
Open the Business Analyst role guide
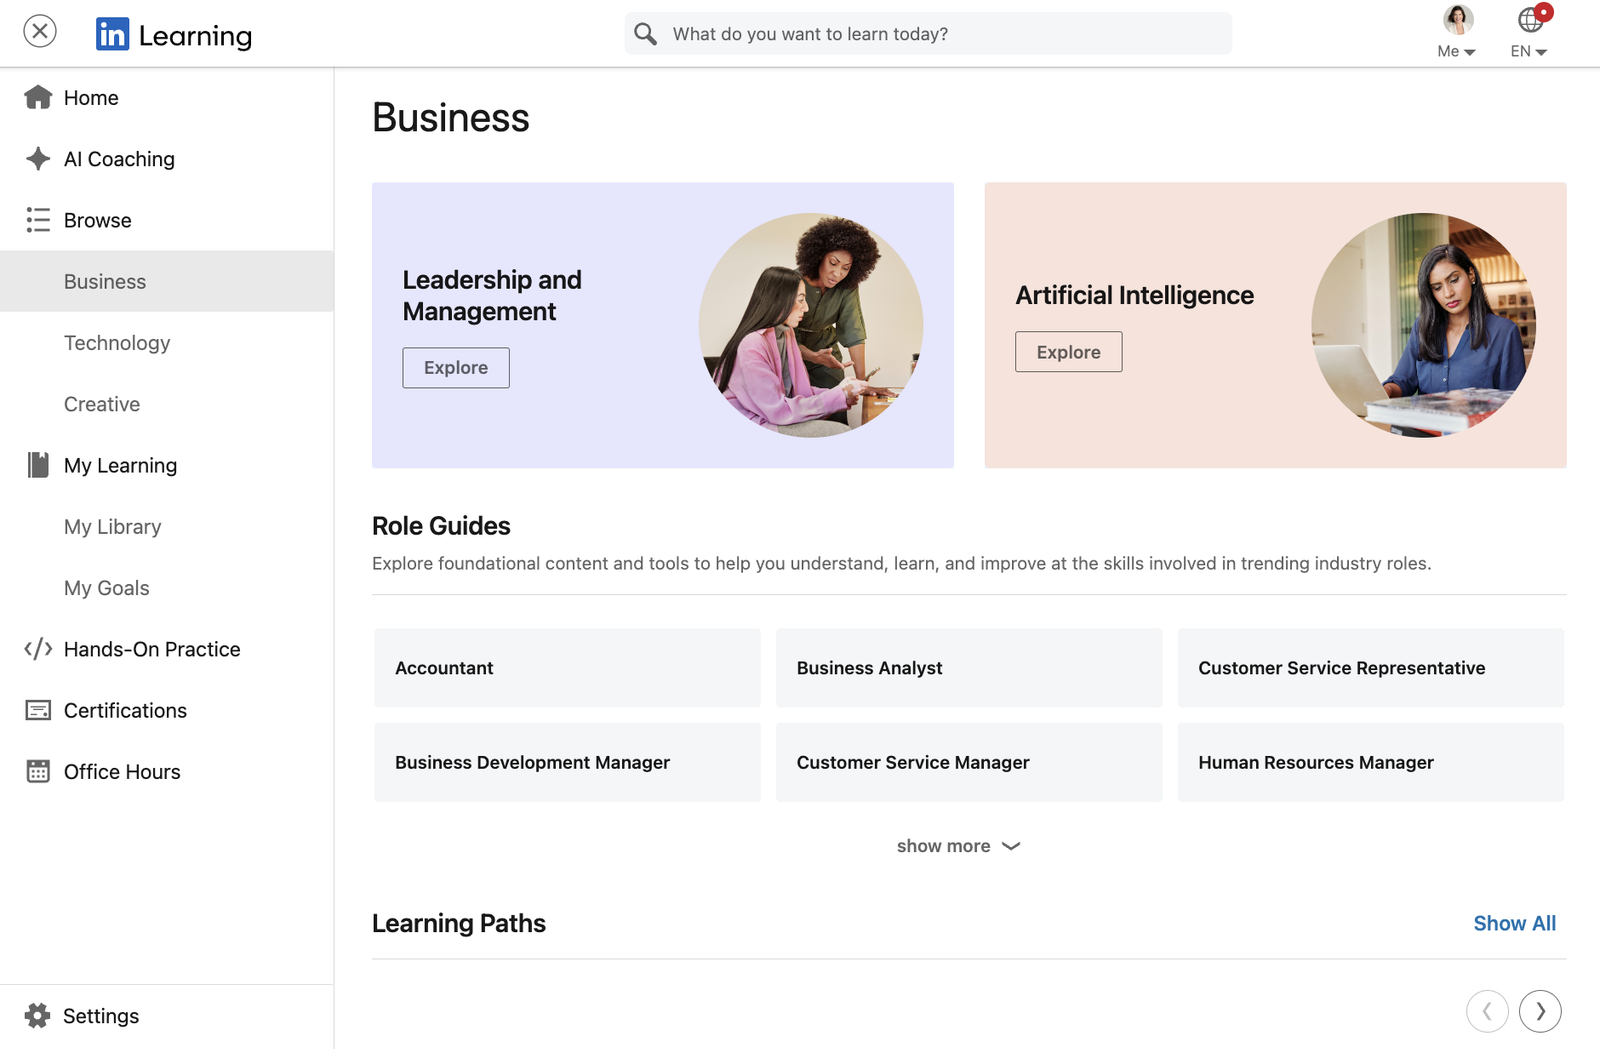tap(968, 668)
